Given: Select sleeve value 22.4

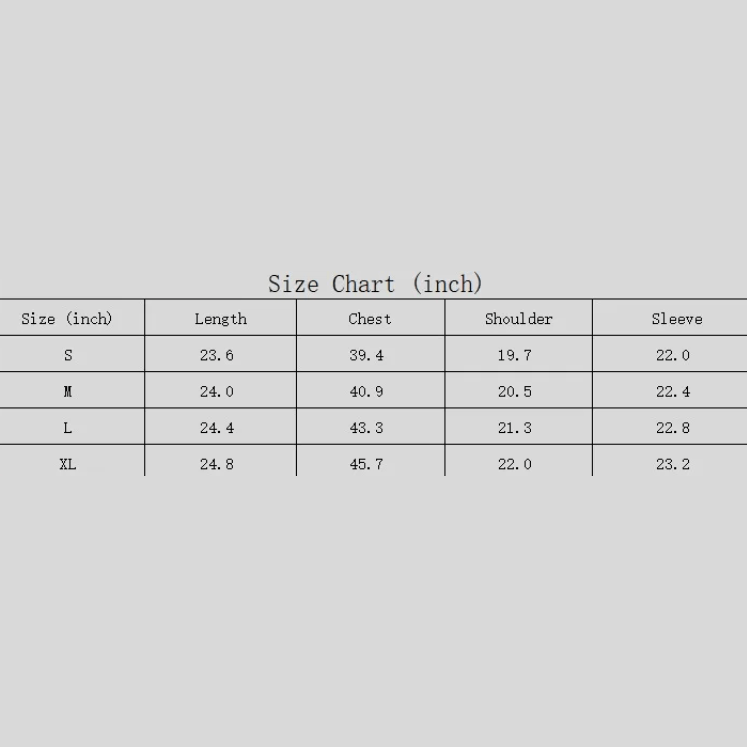Looking at the screenshot, I should pos(672,392).
